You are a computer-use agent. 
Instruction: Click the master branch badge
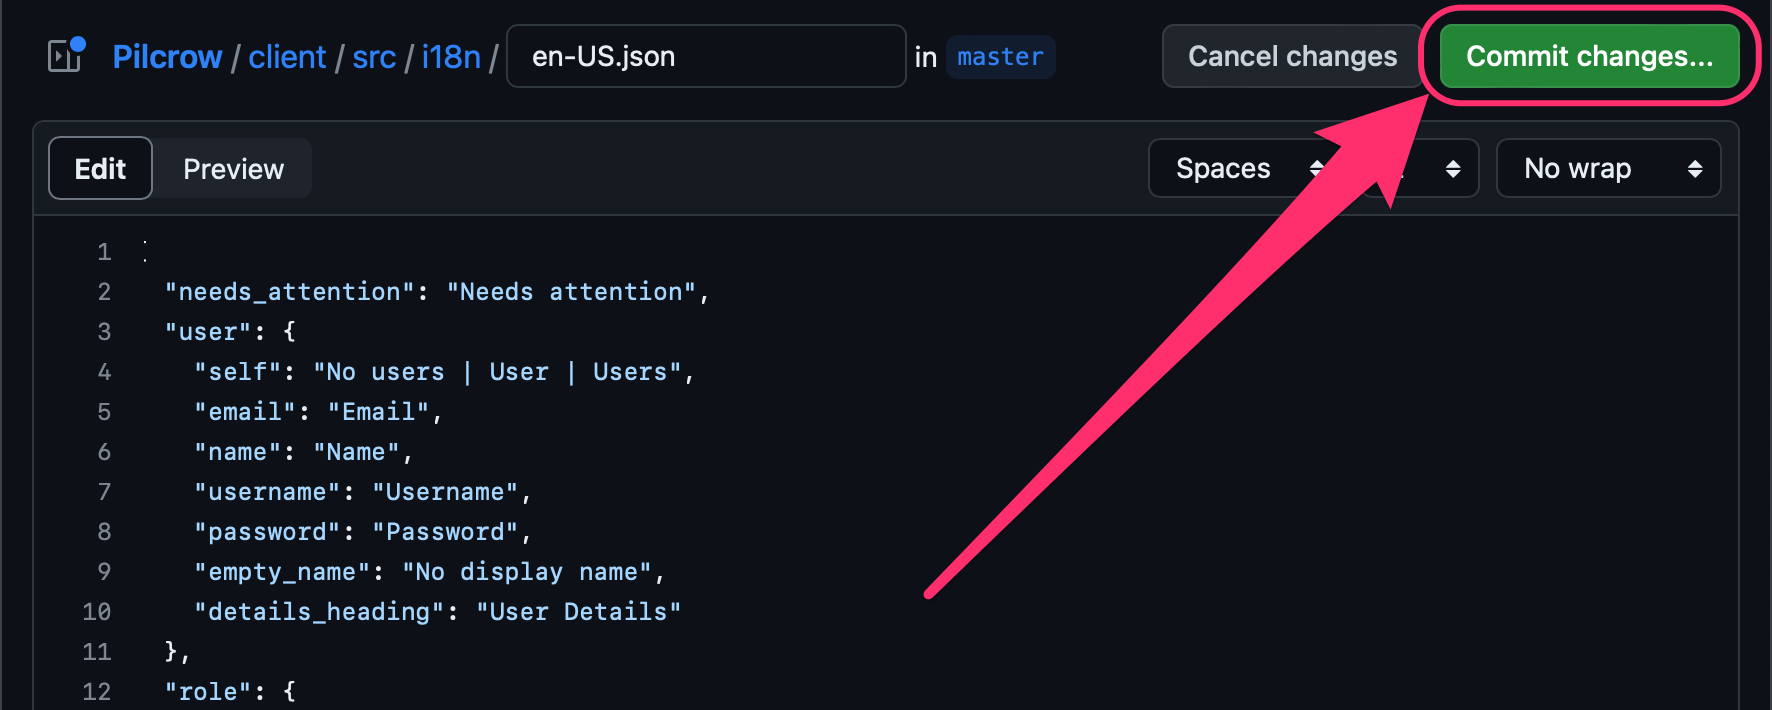[1000, 57]
